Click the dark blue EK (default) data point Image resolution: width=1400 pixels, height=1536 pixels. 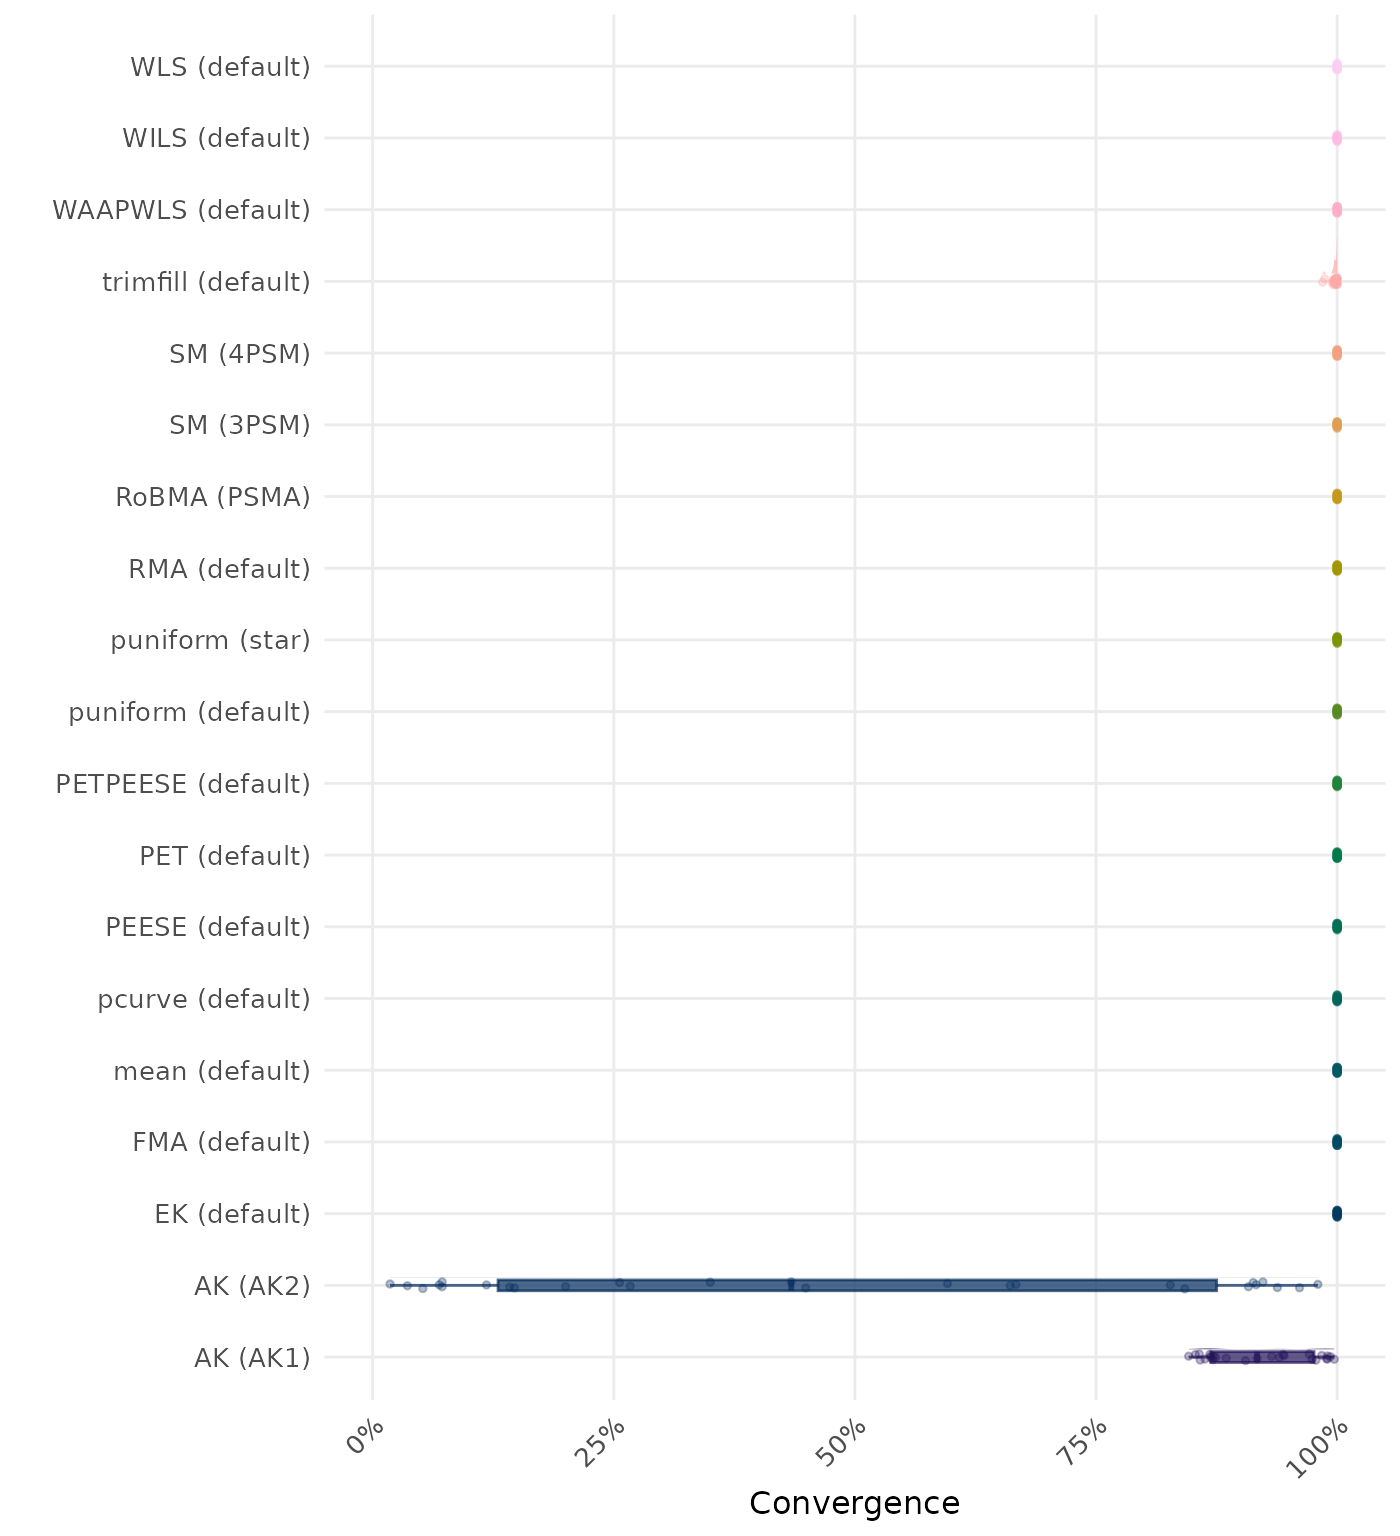[x=1337, y=1214]
